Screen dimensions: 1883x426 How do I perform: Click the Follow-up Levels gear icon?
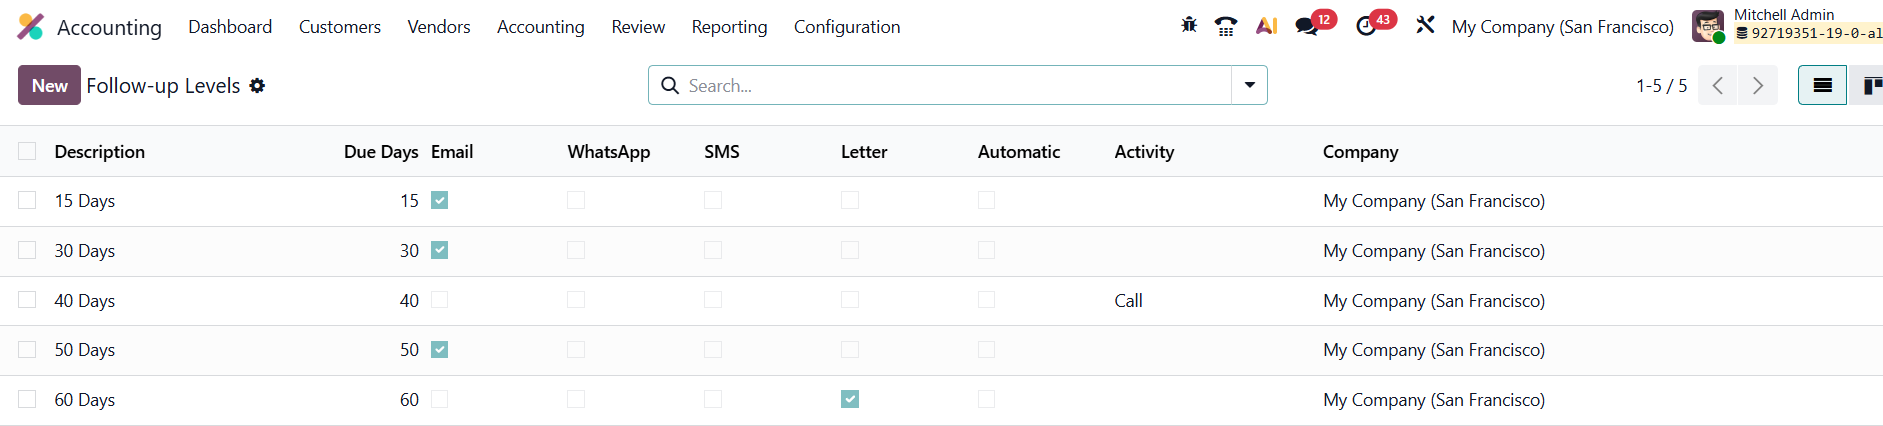coord(258,86)
